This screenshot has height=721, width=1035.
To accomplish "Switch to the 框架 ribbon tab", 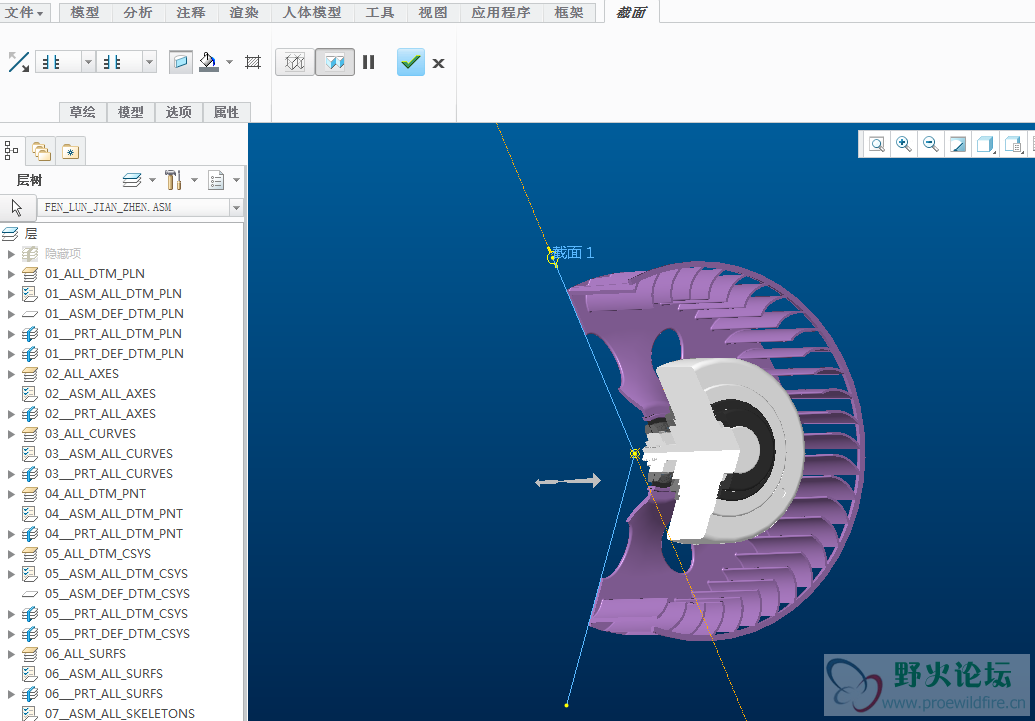I will (x=569, y=13).
